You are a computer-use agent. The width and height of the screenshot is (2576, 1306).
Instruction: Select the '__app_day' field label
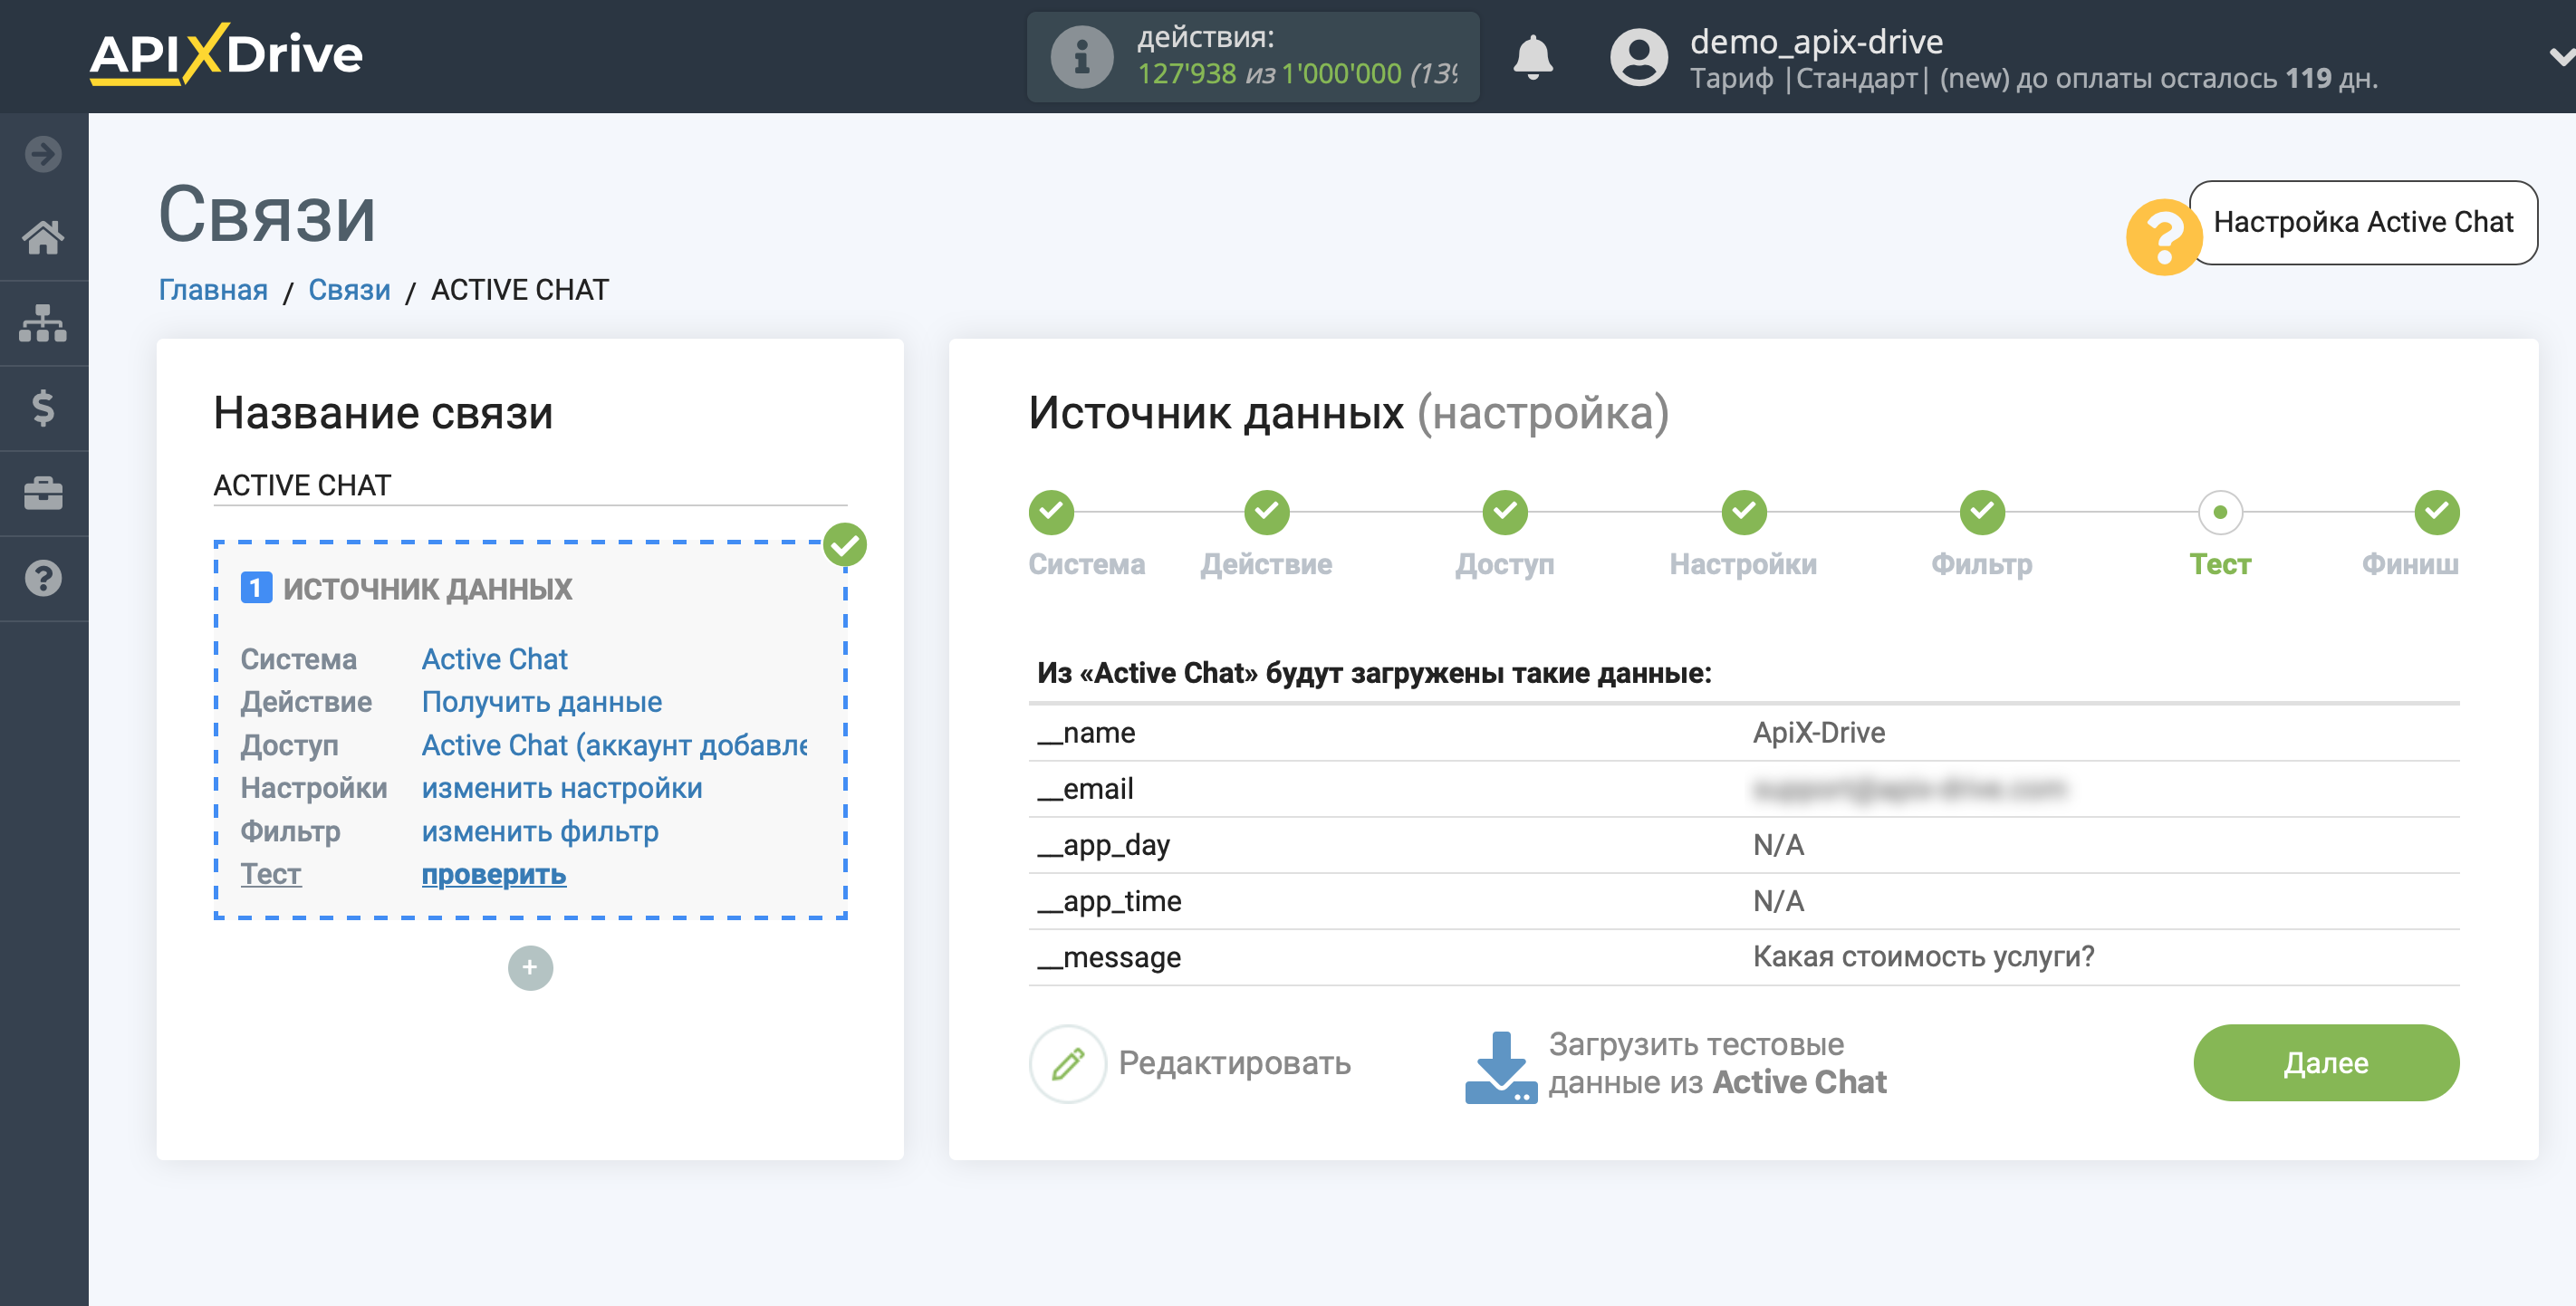pyautogui.click(x=1103, y=845)
